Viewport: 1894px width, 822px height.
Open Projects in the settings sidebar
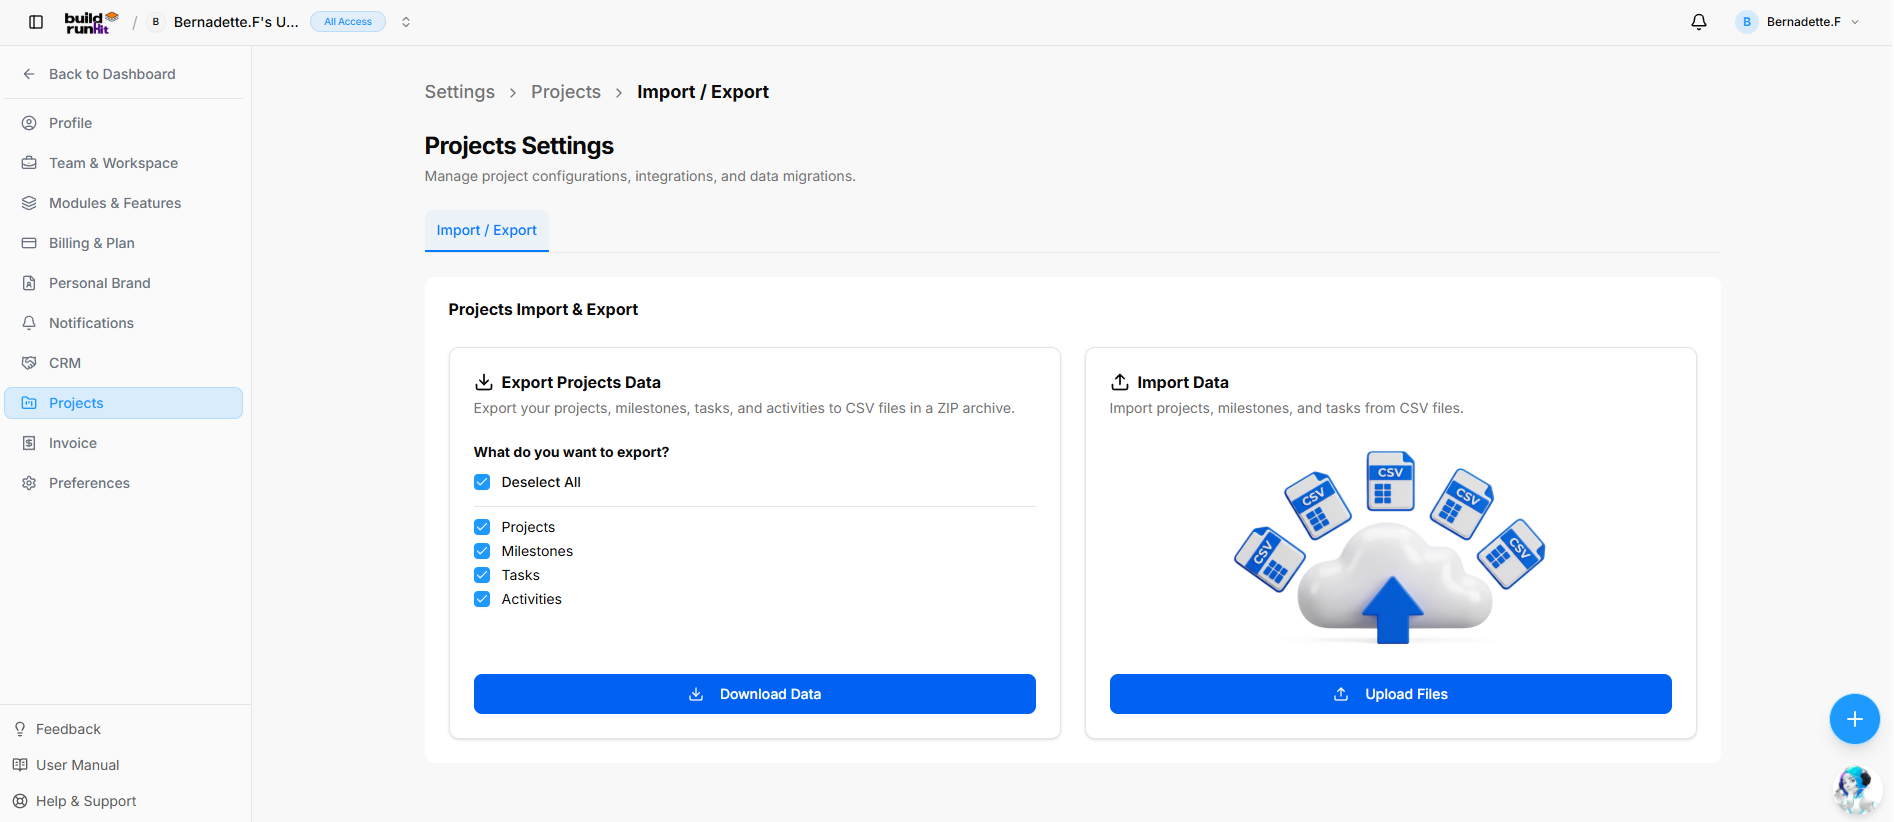tap(124, 403)
